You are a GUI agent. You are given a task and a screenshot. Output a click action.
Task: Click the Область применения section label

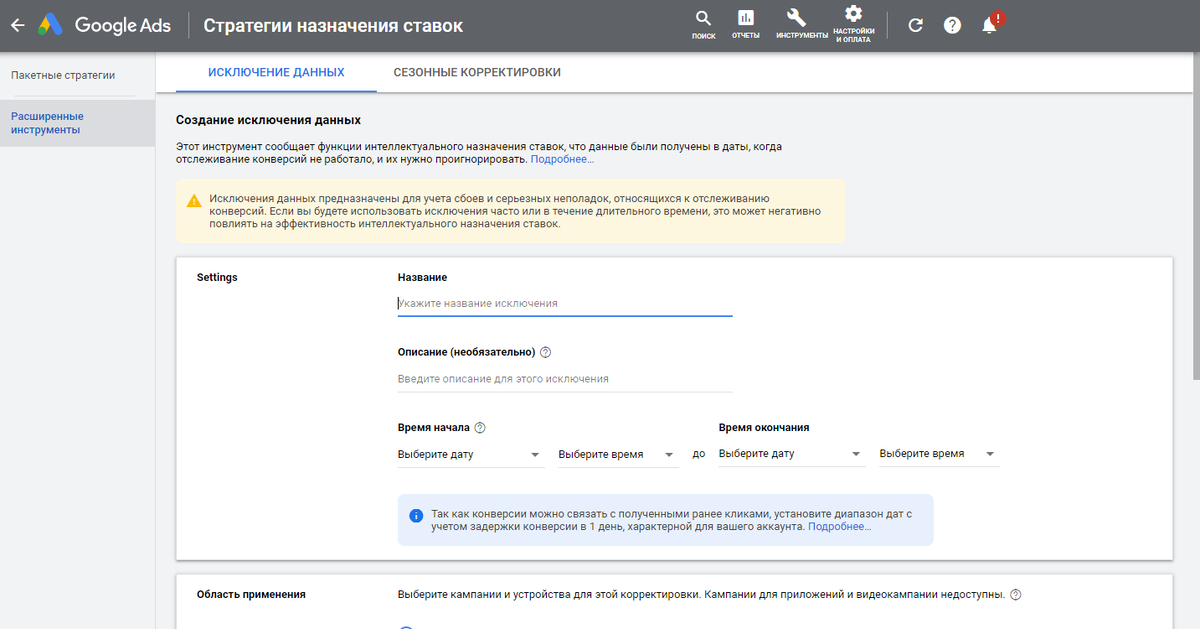(251, 594)
